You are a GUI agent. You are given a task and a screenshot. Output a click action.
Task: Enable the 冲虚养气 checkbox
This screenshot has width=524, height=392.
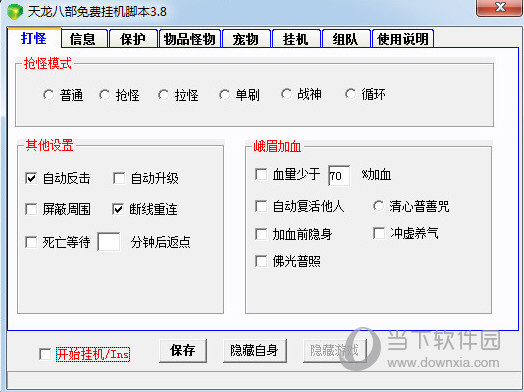click(379, 233)
